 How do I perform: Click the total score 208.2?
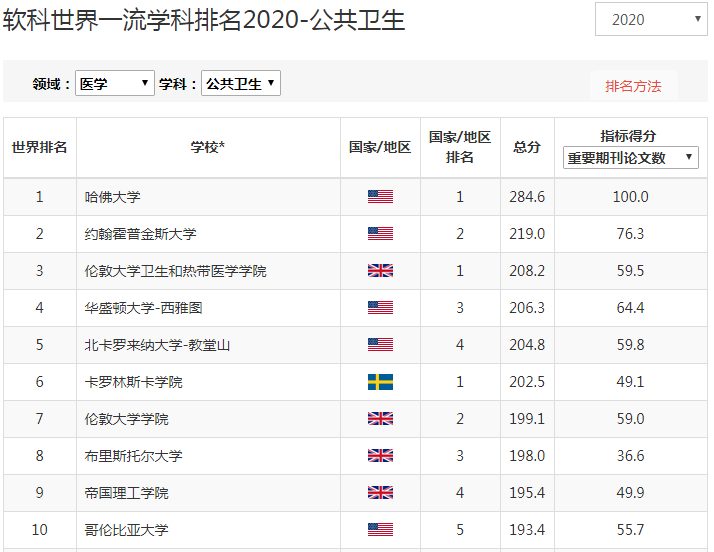(527, 271)
